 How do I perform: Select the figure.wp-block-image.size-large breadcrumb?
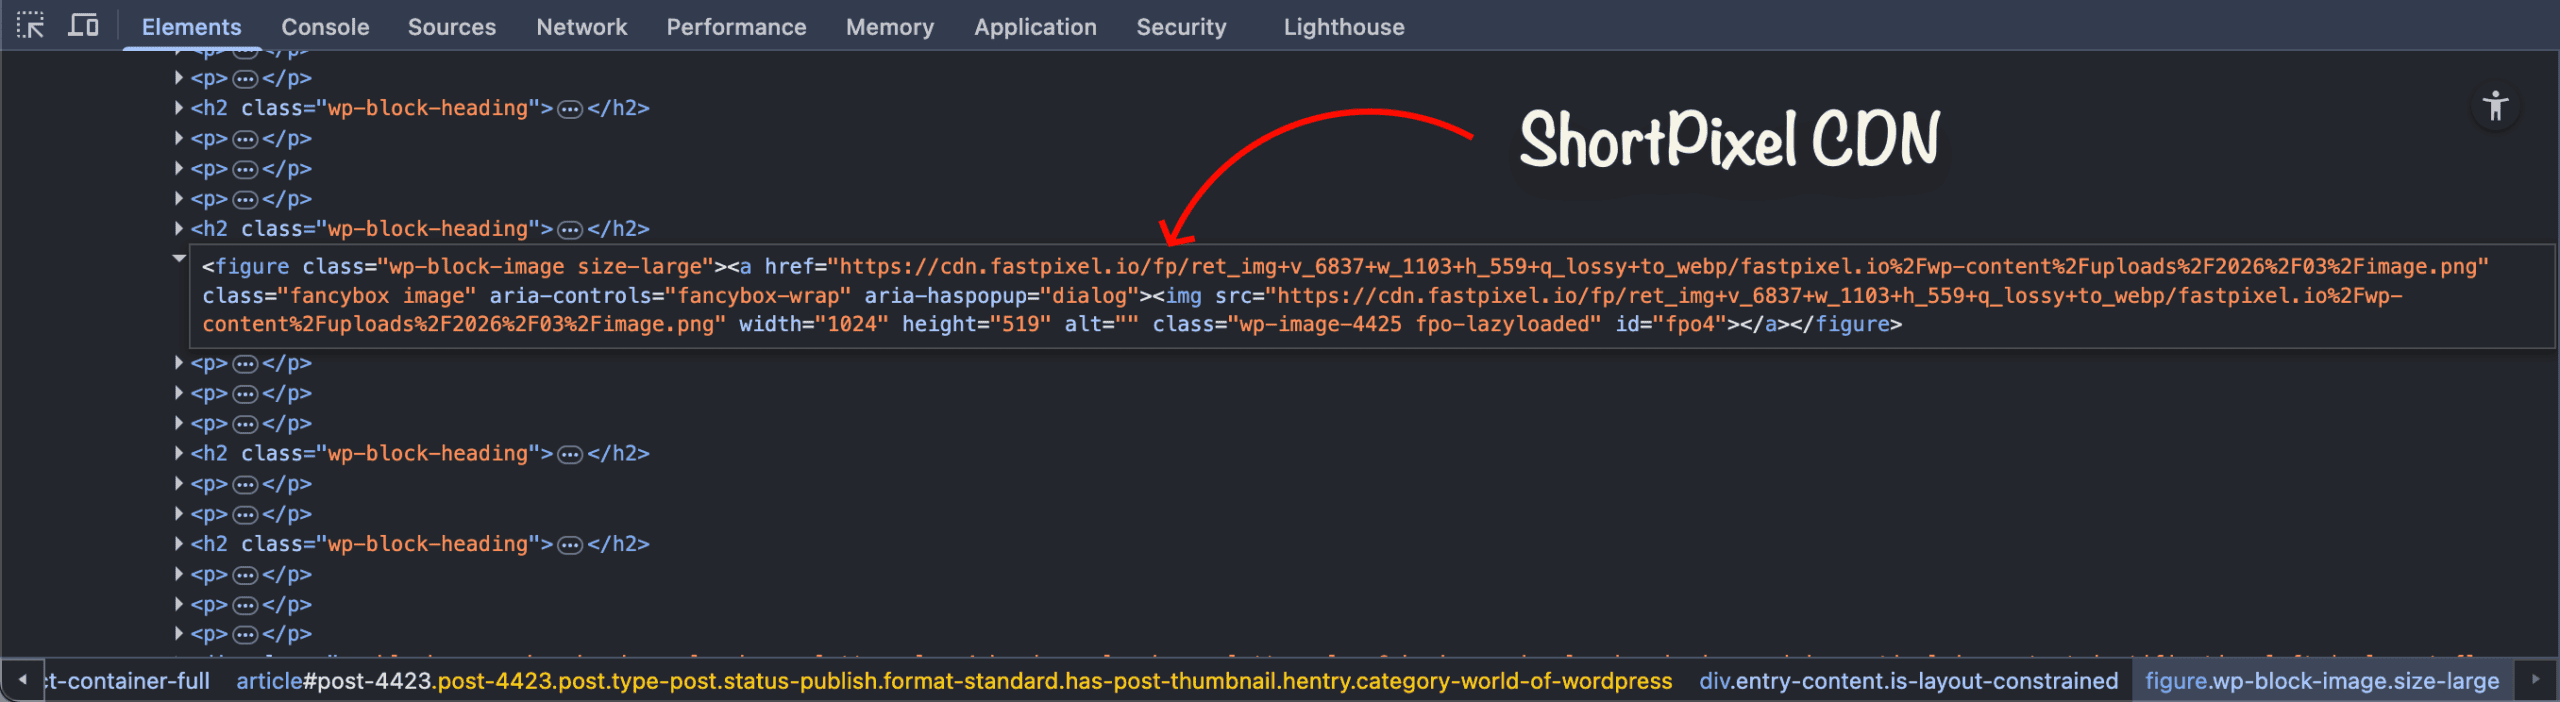pyautogui.click(x=2322, y=681)
